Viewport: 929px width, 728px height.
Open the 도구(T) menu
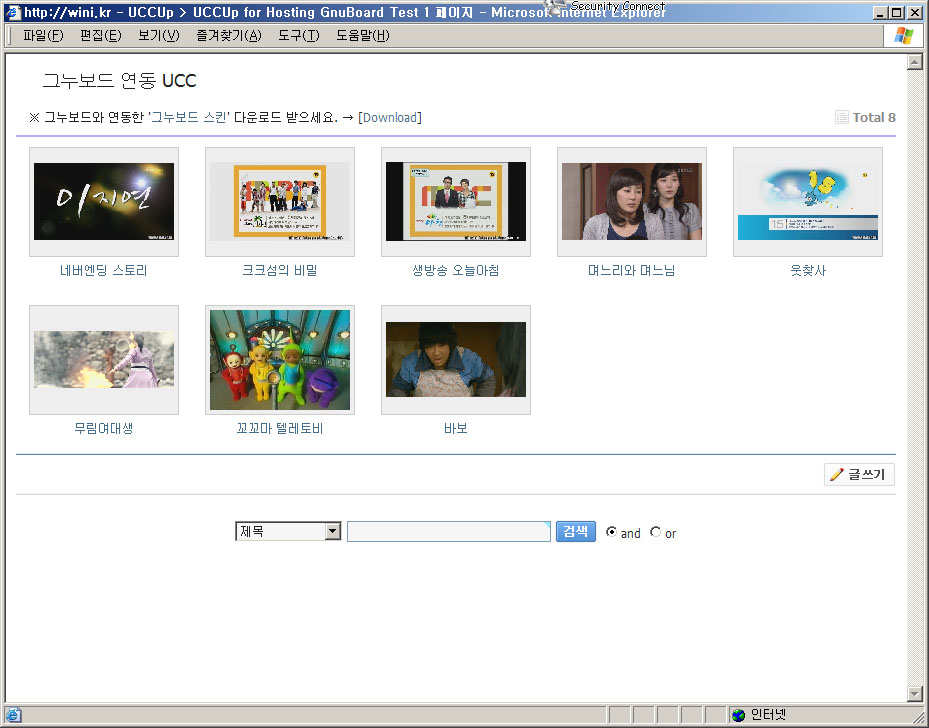(299, 36)
